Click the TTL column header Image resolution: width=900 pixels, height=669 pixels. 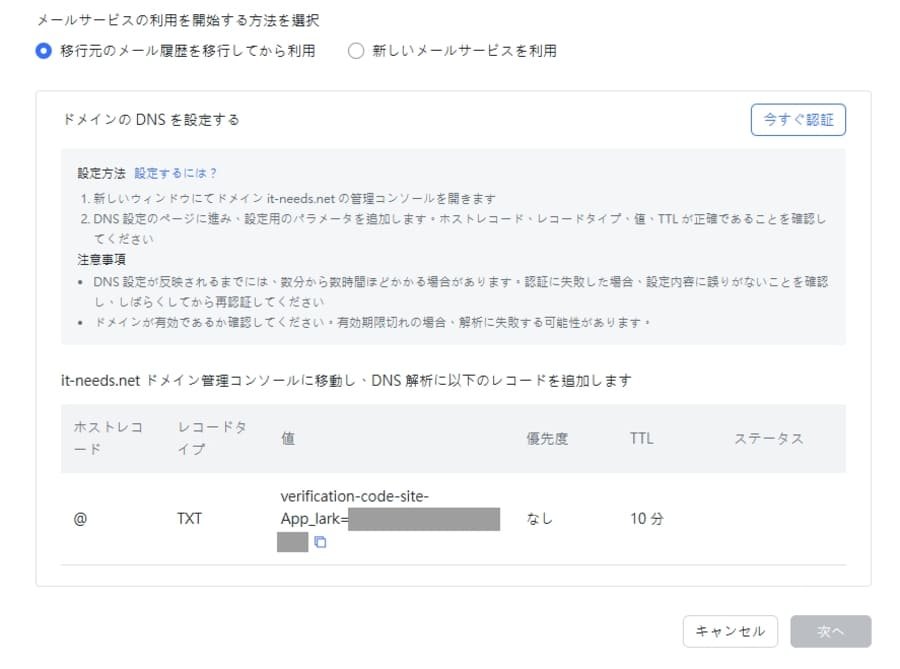coord(640,438)
